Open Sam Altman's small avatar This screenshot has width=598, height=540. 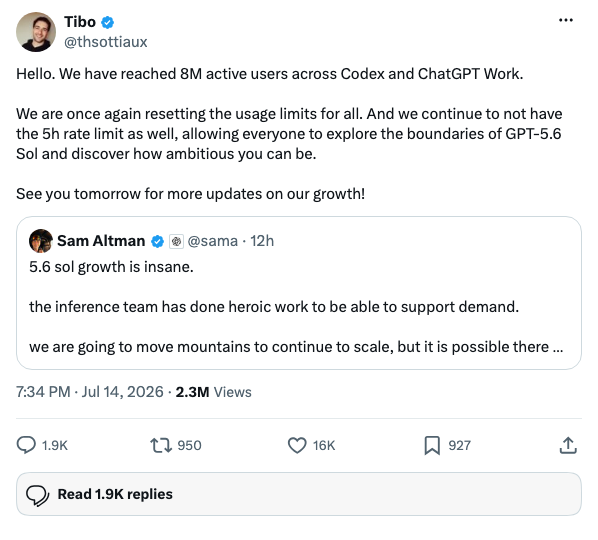click(41, 241)
